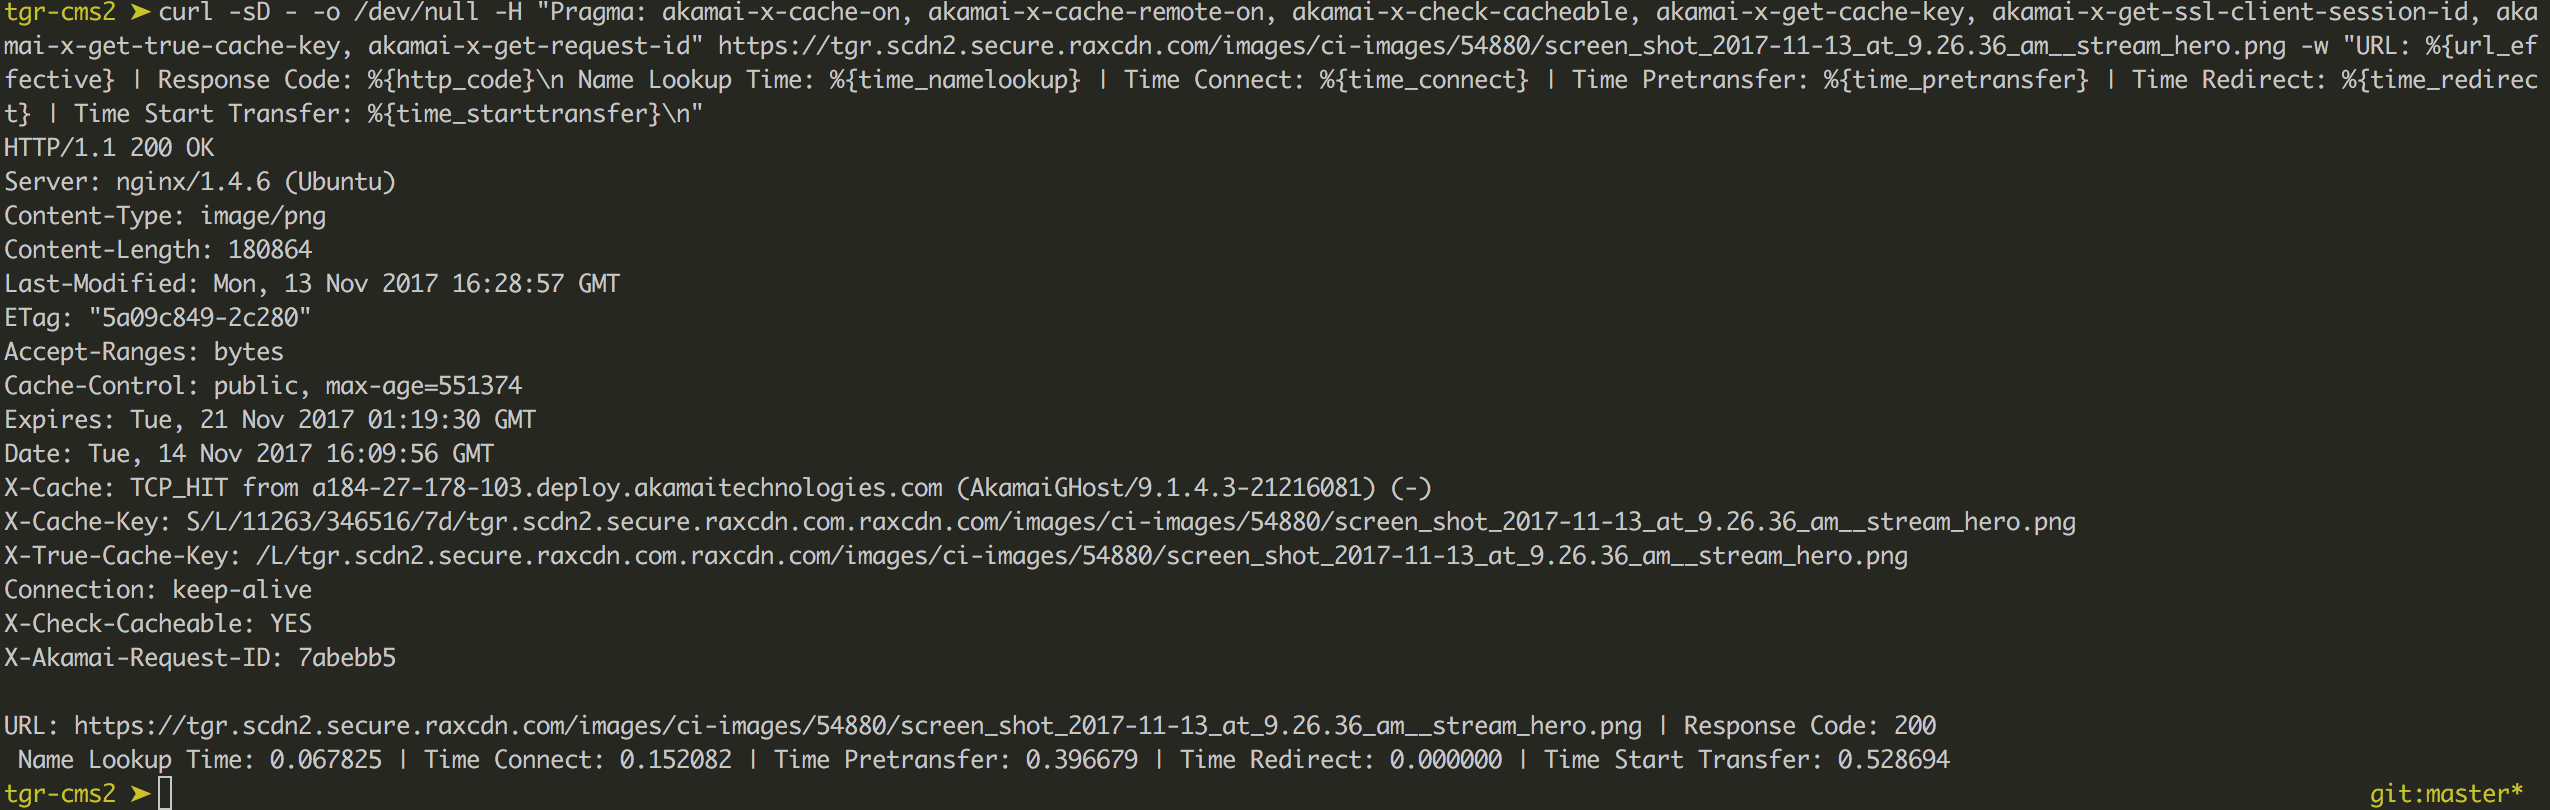Click the X-Cache-Key header line
Viewport: 2550px width, 810px height.
[x=1040, y=522]
